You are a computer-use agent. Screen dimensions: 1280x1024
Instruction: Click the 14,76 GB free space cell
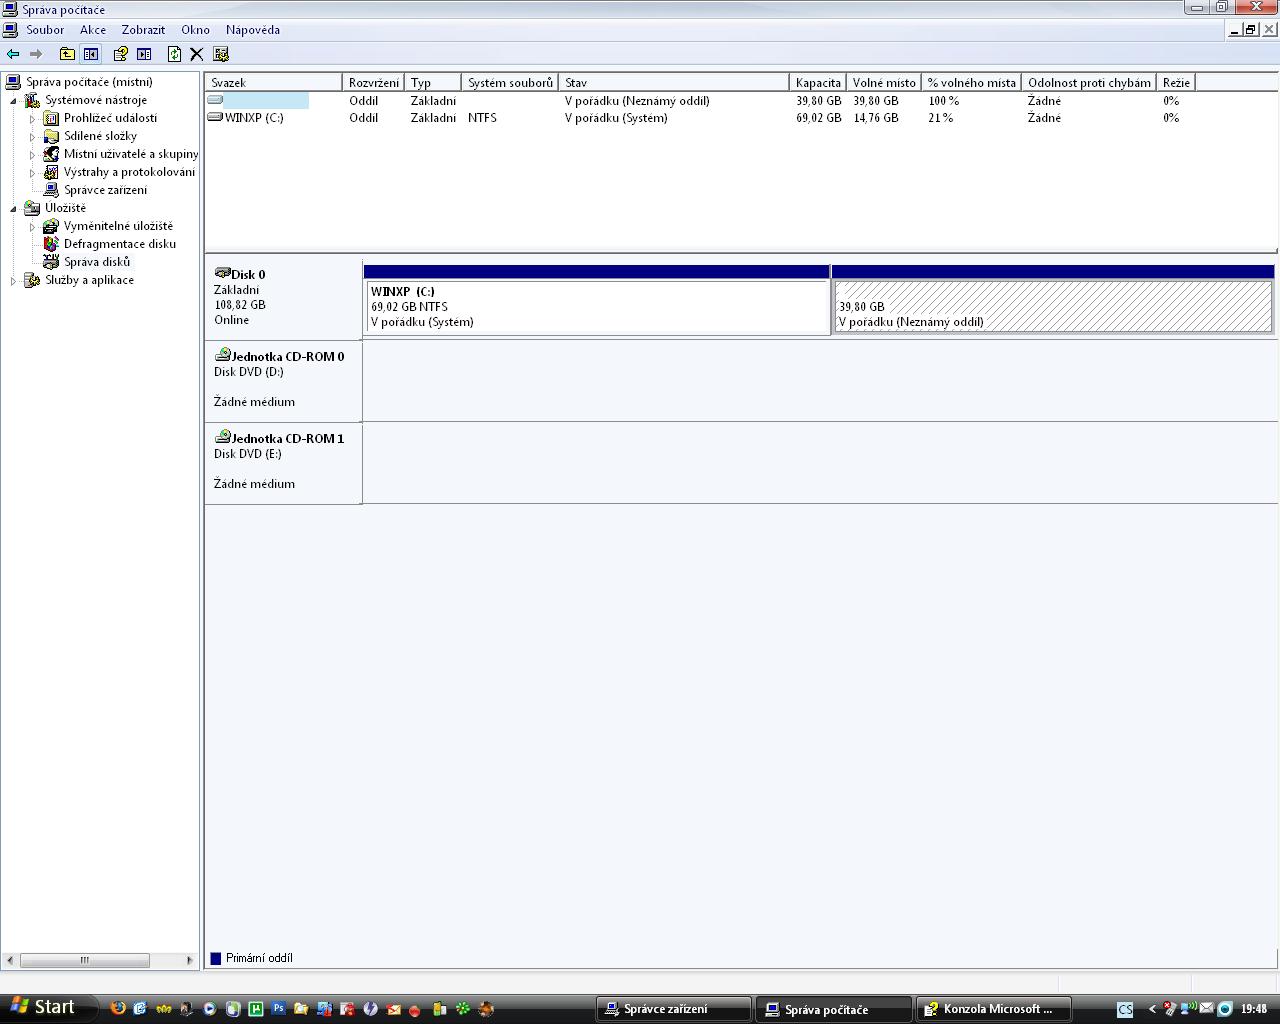[x=876, y=118]
